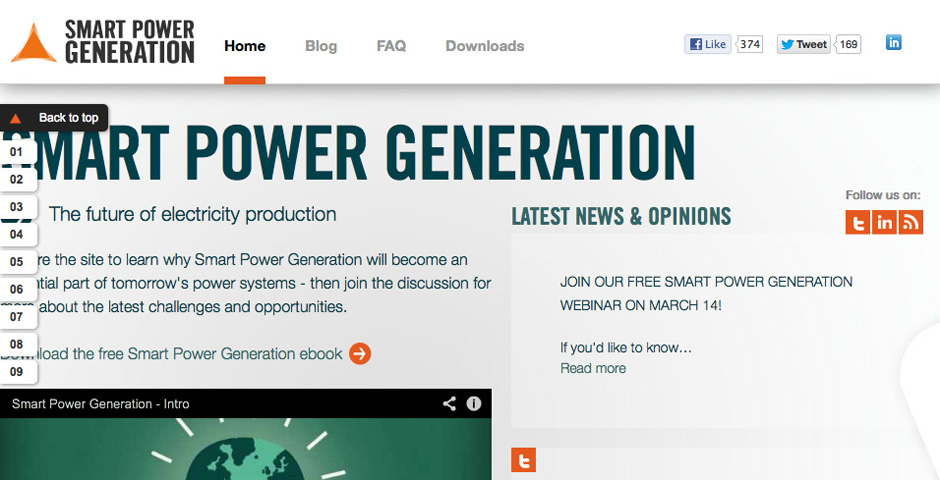Screen dimensions: 940x480
Task: Jump to section 01
Action: pyautogui.click(x=17, y=152)
